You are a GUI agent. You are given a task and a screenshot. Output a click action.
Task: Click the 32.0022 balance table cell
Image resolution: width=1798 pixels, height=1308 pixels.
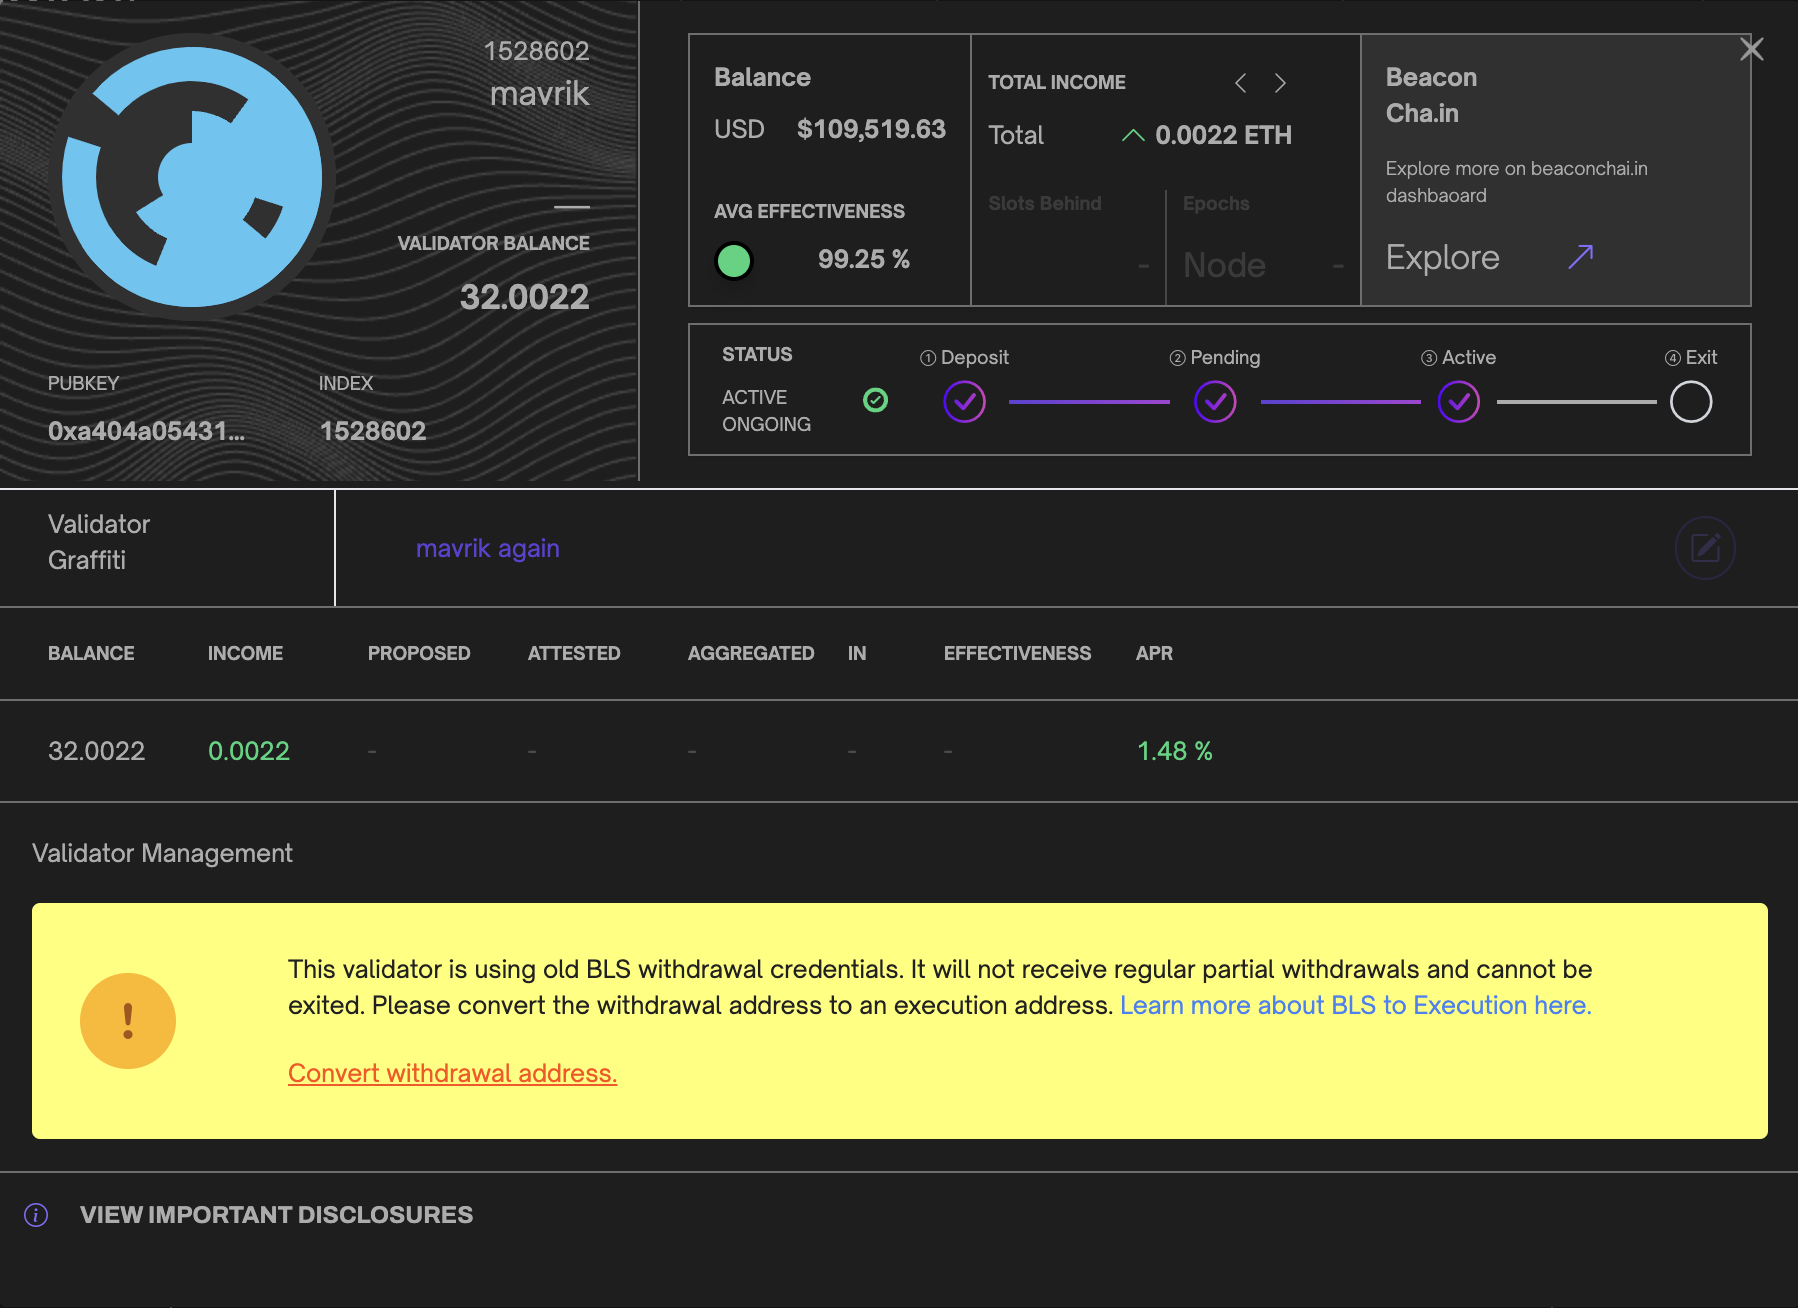[96, 751]
